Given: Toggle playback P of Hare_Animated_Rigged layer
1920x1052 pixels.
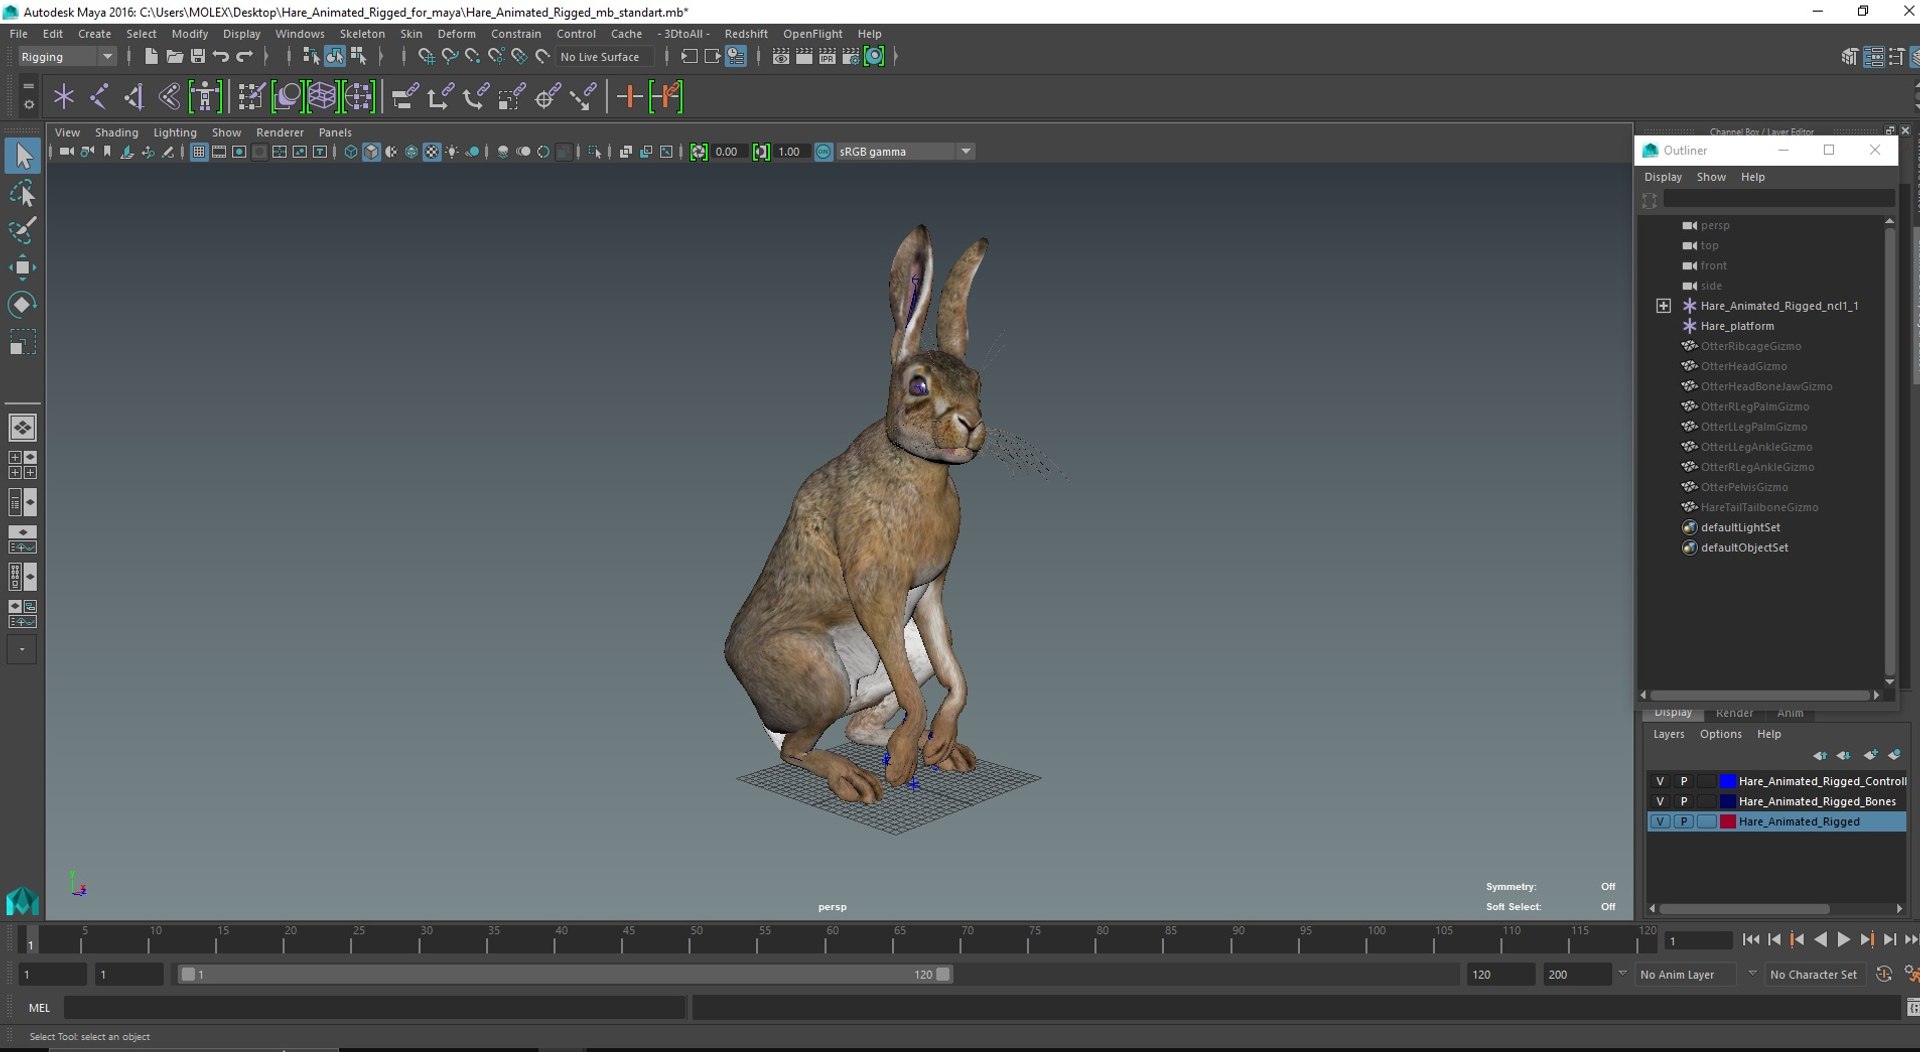Looking at the screenshot, I should [1684, 821].
